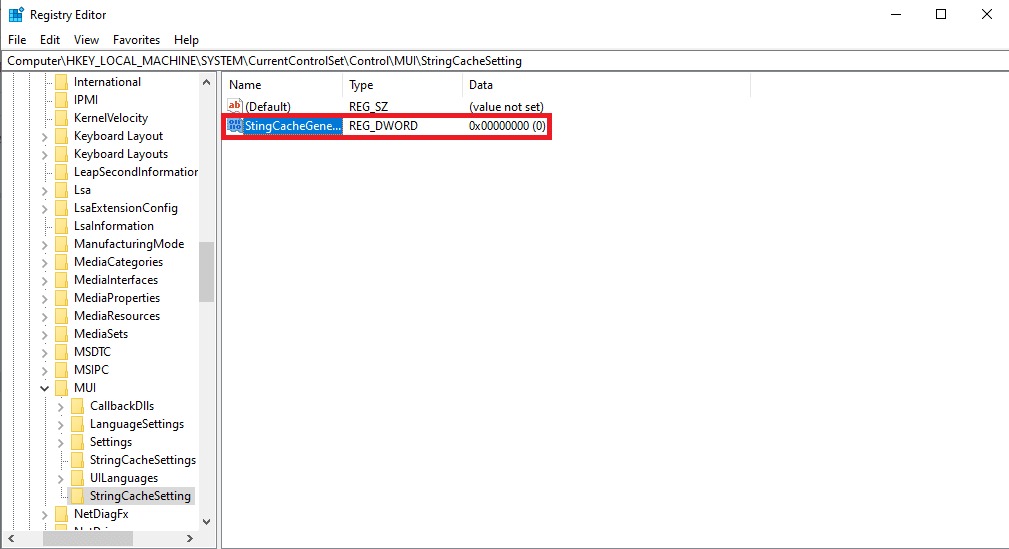Open the File menu
Viewport: 1009px width, 549px height.
coord(17,40)
